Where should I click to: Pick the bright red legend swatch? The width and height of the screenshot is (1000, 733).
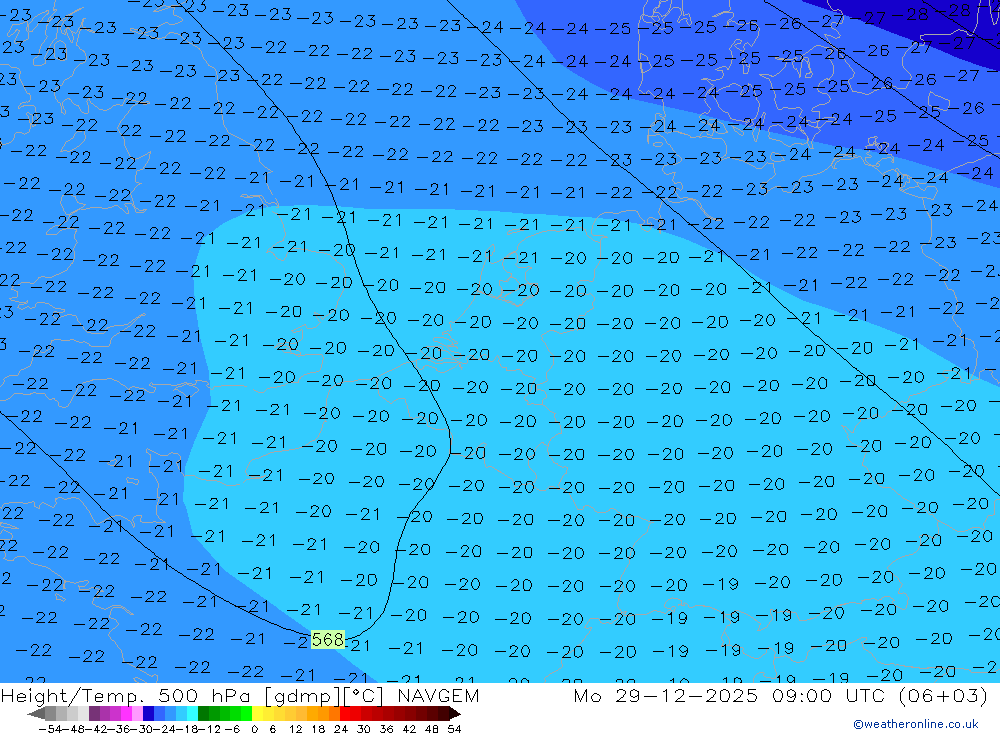345,713
